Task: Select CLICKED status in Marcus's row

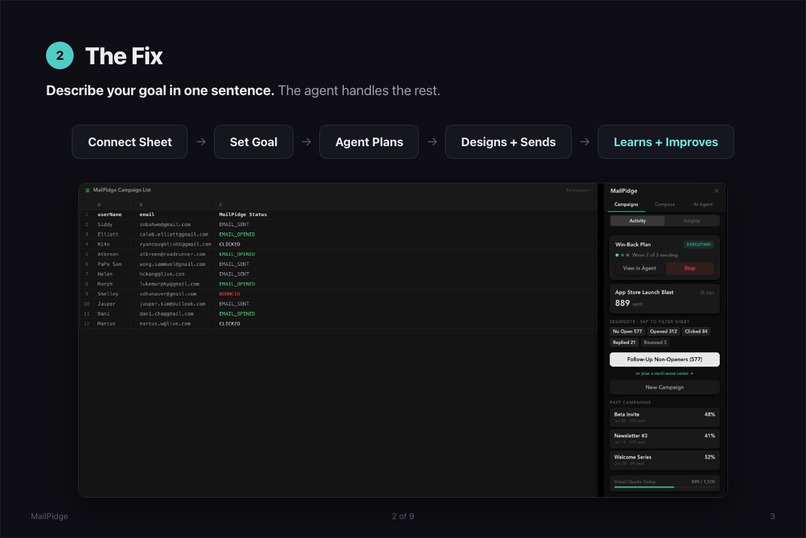Action: click(x=229, y=324)
